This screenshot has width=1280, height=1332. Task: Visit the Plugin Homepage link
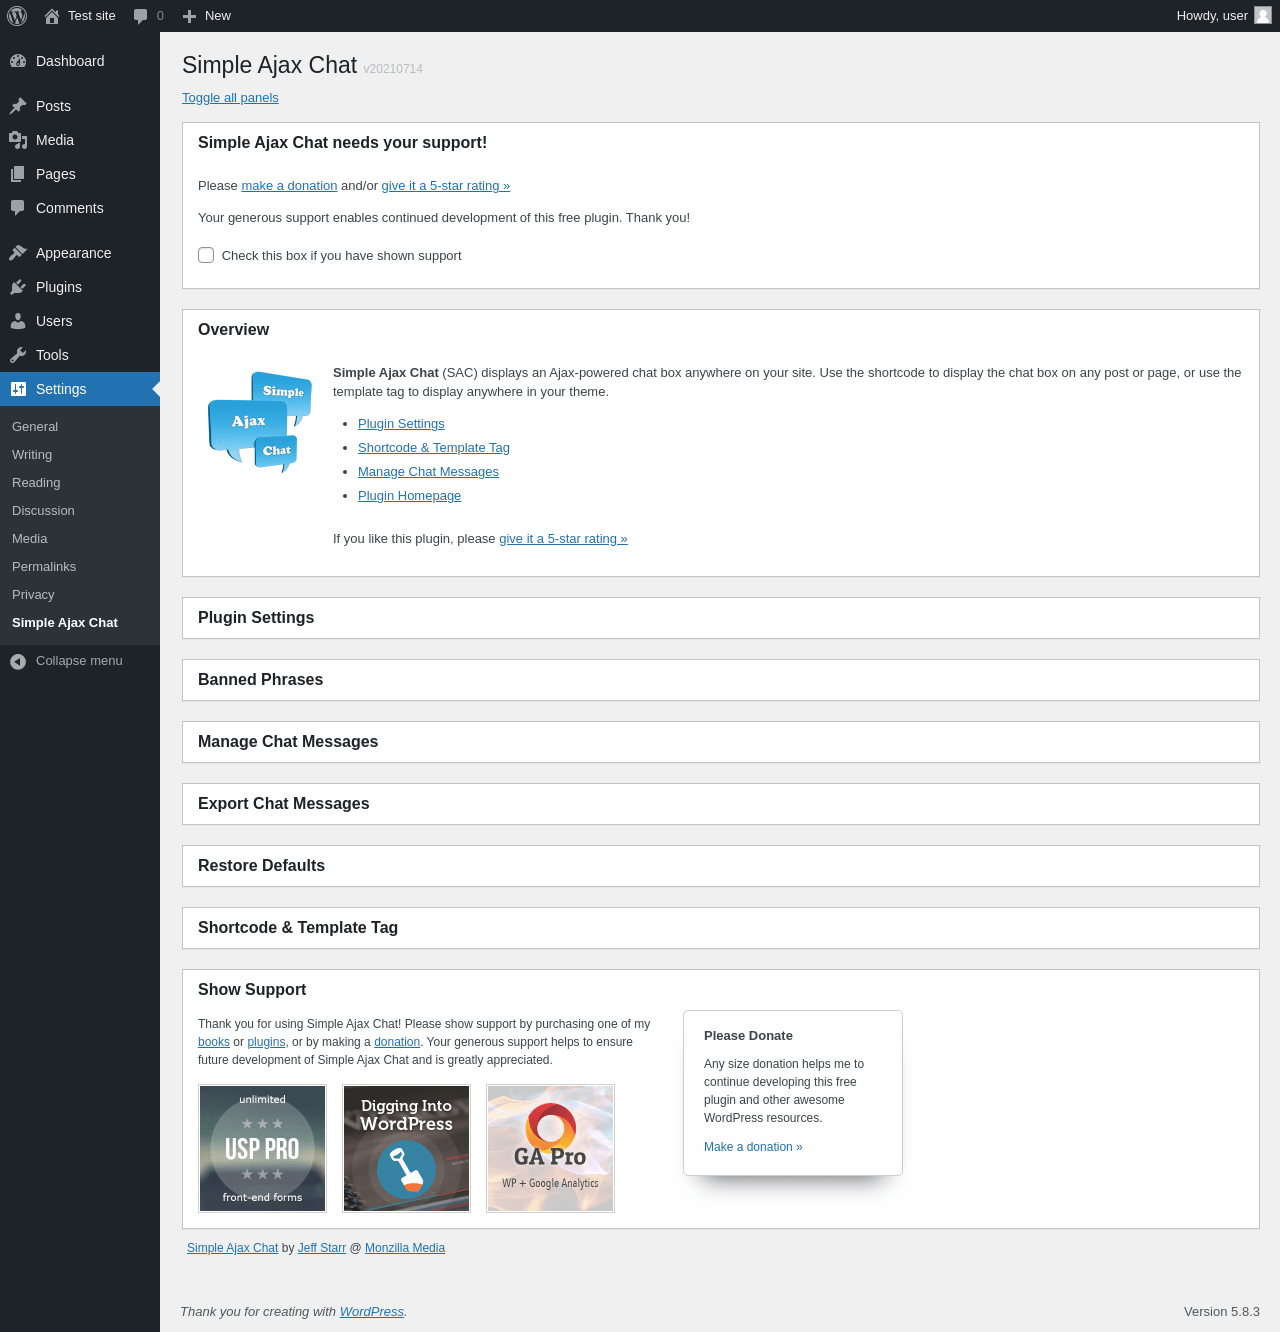click(409, 496)
